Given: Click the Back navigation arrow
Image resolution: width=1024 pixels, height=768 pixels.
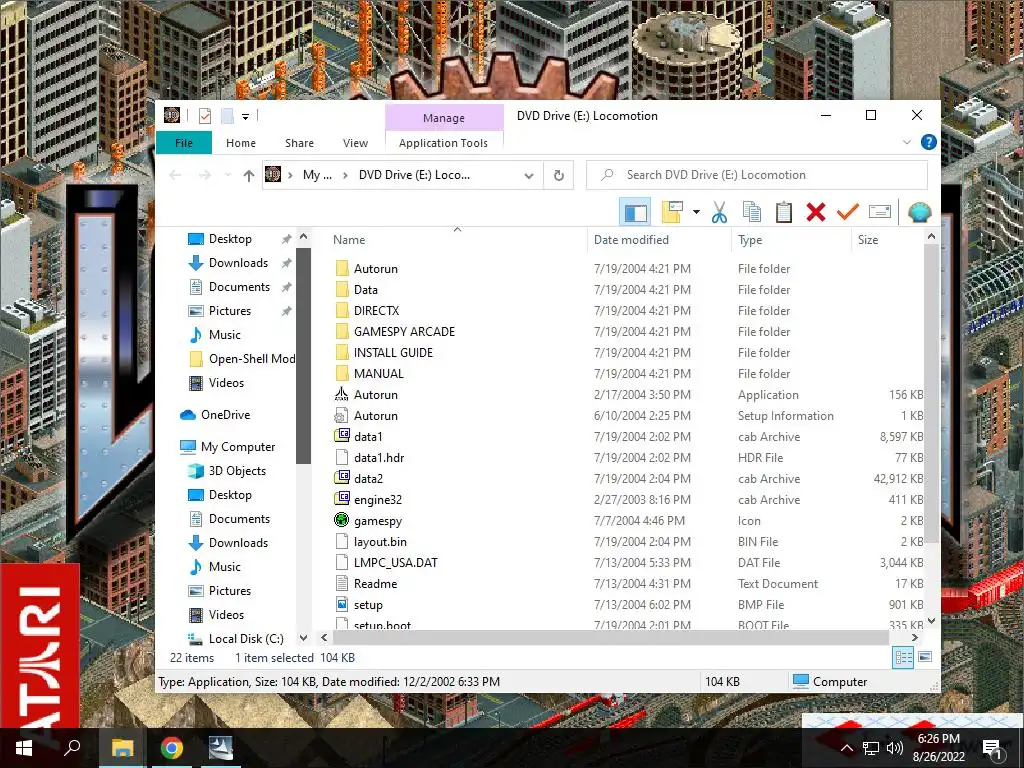Looking at the screenshot, I should pos(175,175).
